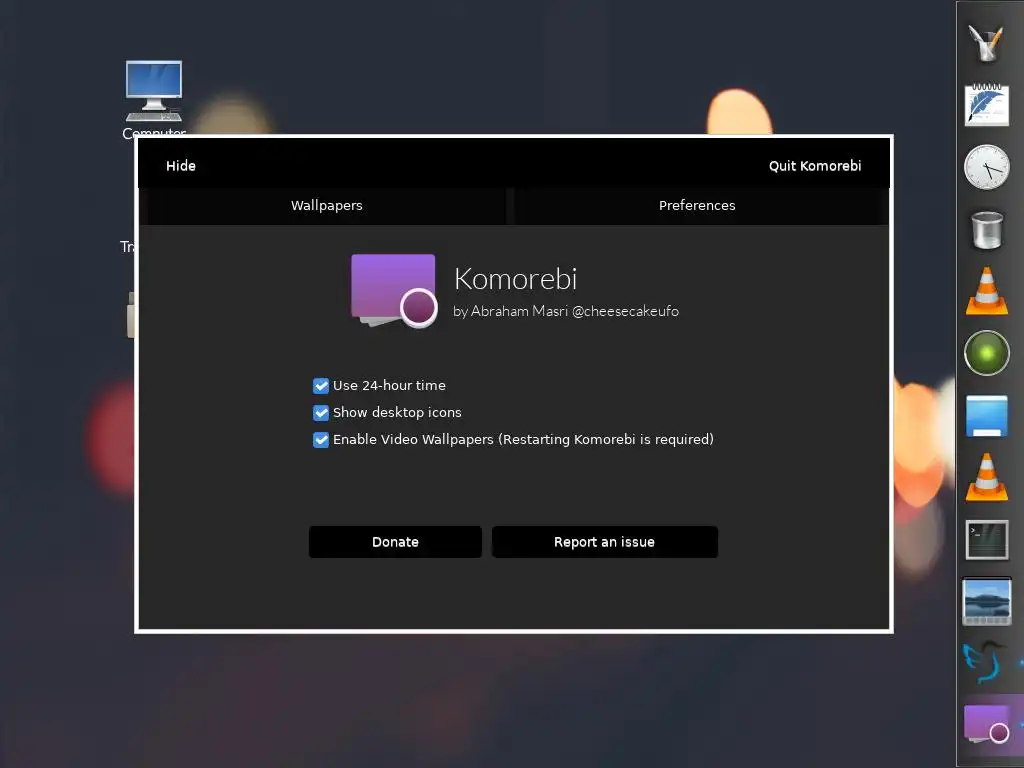Disable Enable Video Wallpapers checkbox
Viewport: 1024px width, 768px height.
point(321,440)
